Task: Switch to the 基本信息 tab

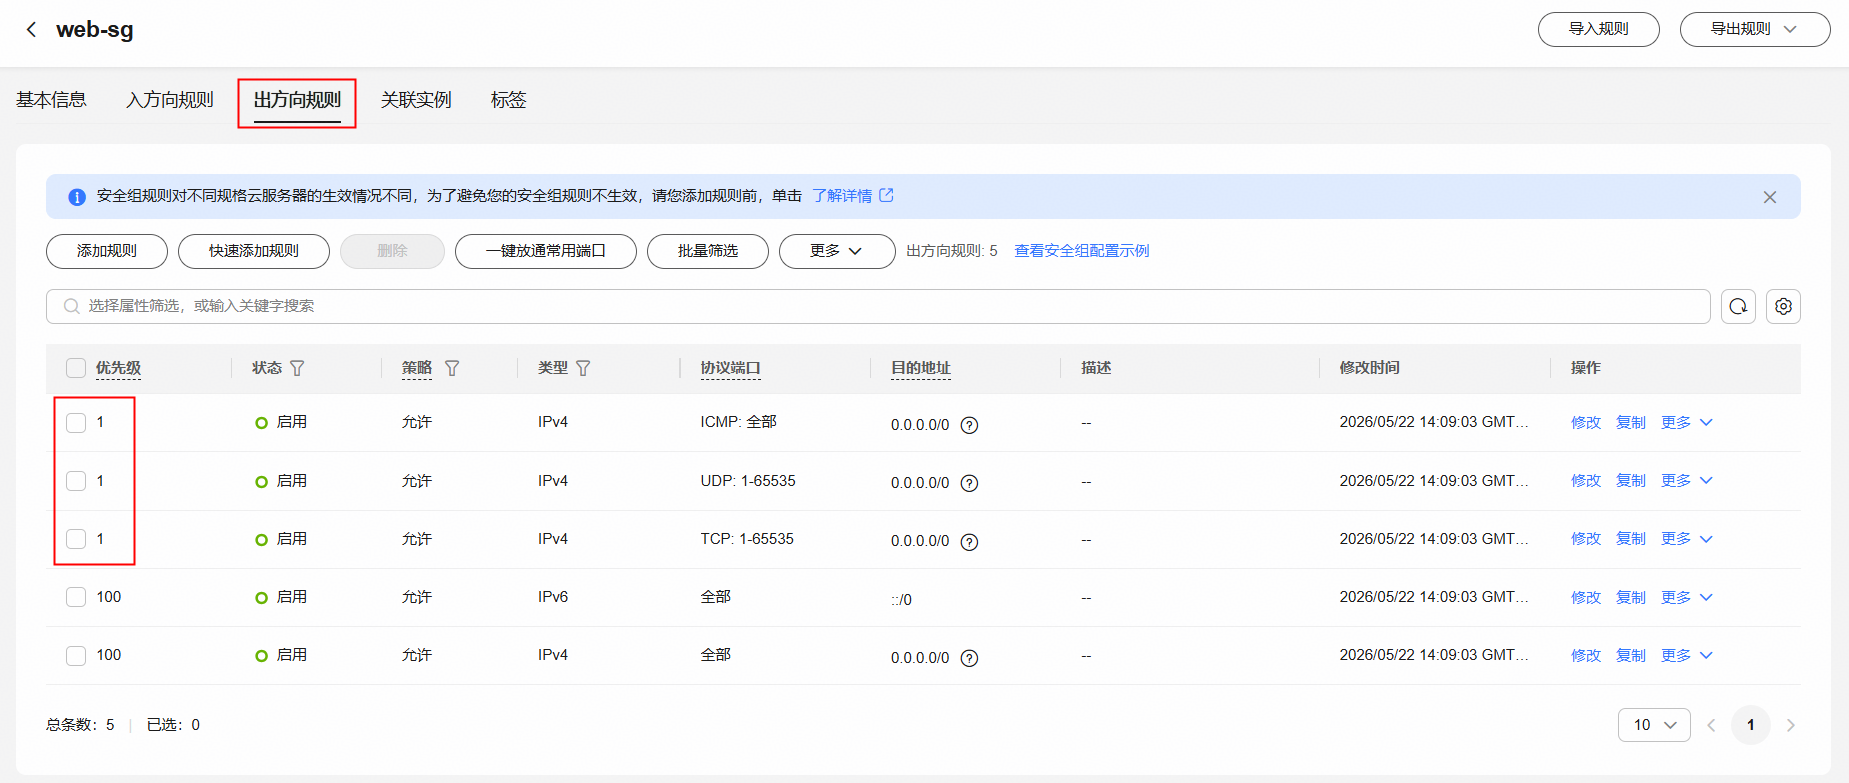Action: pyautogui.click(x=51, y=100)
